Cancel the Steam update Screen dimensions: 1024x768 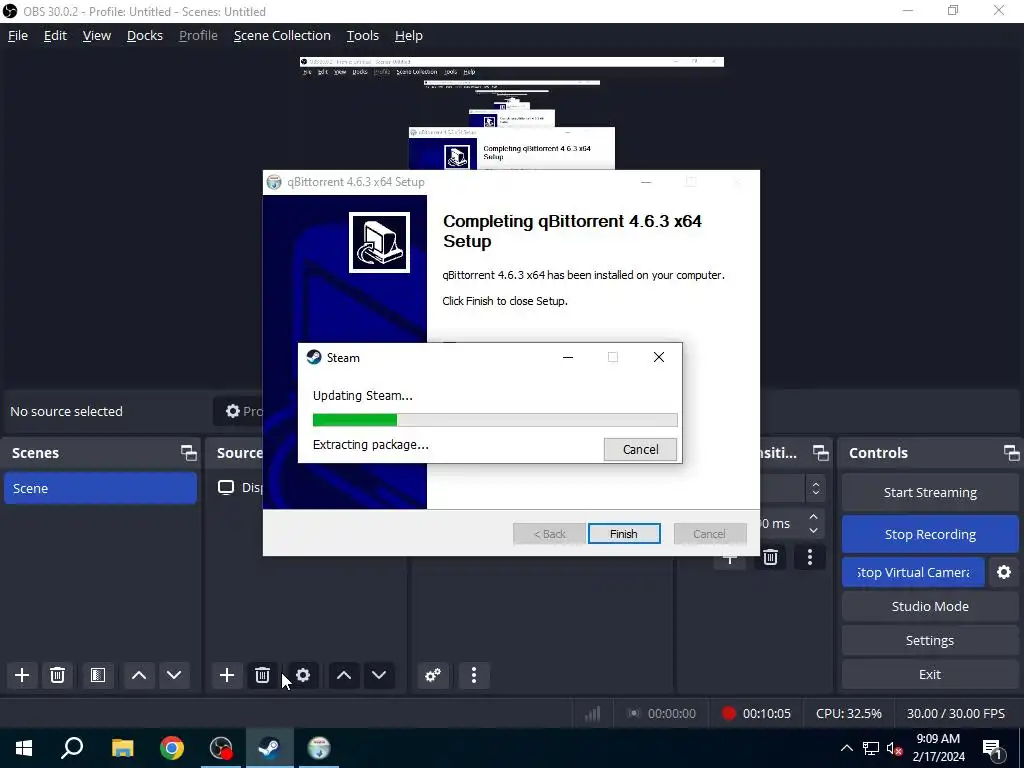pyautogui.click(x=640, y=449)
